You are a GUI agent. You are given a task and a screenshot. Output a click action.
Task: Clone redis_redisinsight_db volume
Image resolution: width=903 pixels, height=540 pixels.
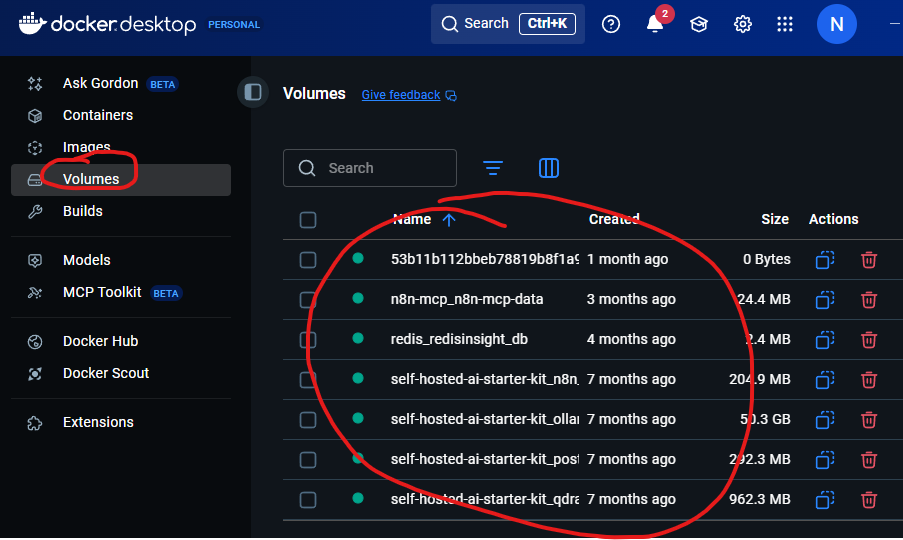point(825,340)
